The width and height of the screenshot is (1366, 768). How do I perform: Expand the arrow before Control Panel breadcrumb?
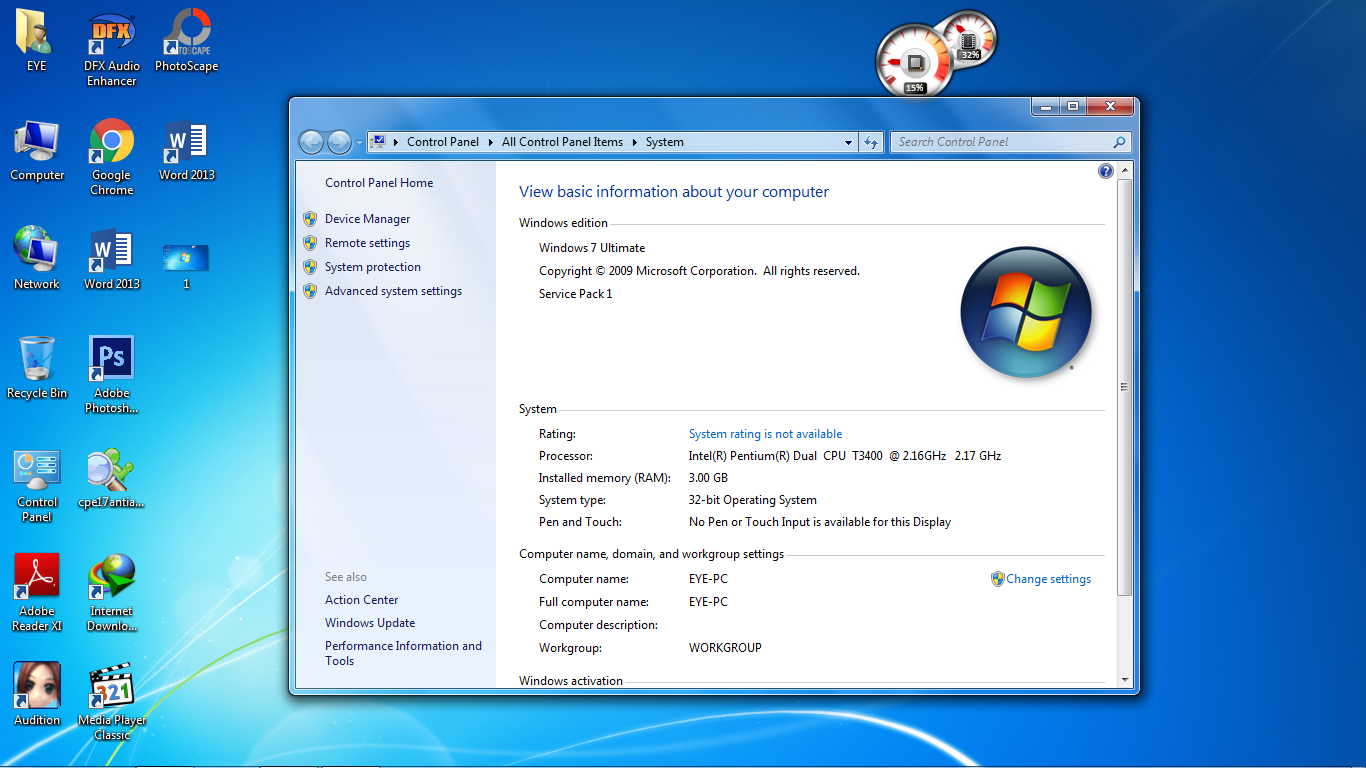click(396, 142)
